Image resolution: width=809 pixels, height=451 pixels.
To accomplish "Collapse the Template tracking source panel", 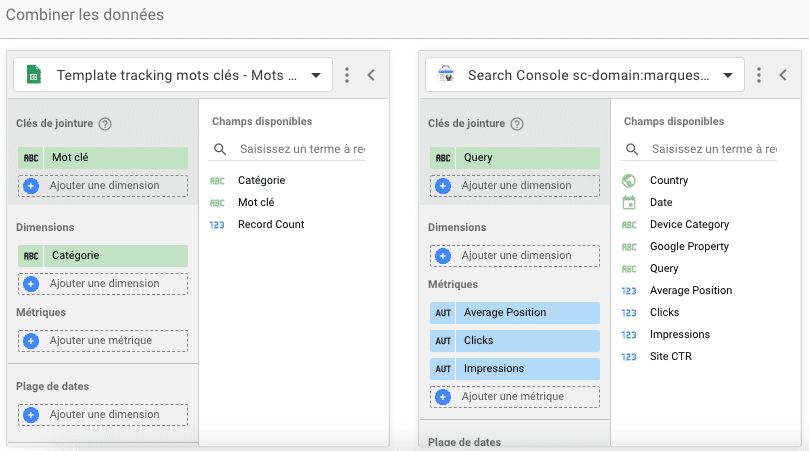I will tap(371, 75).
